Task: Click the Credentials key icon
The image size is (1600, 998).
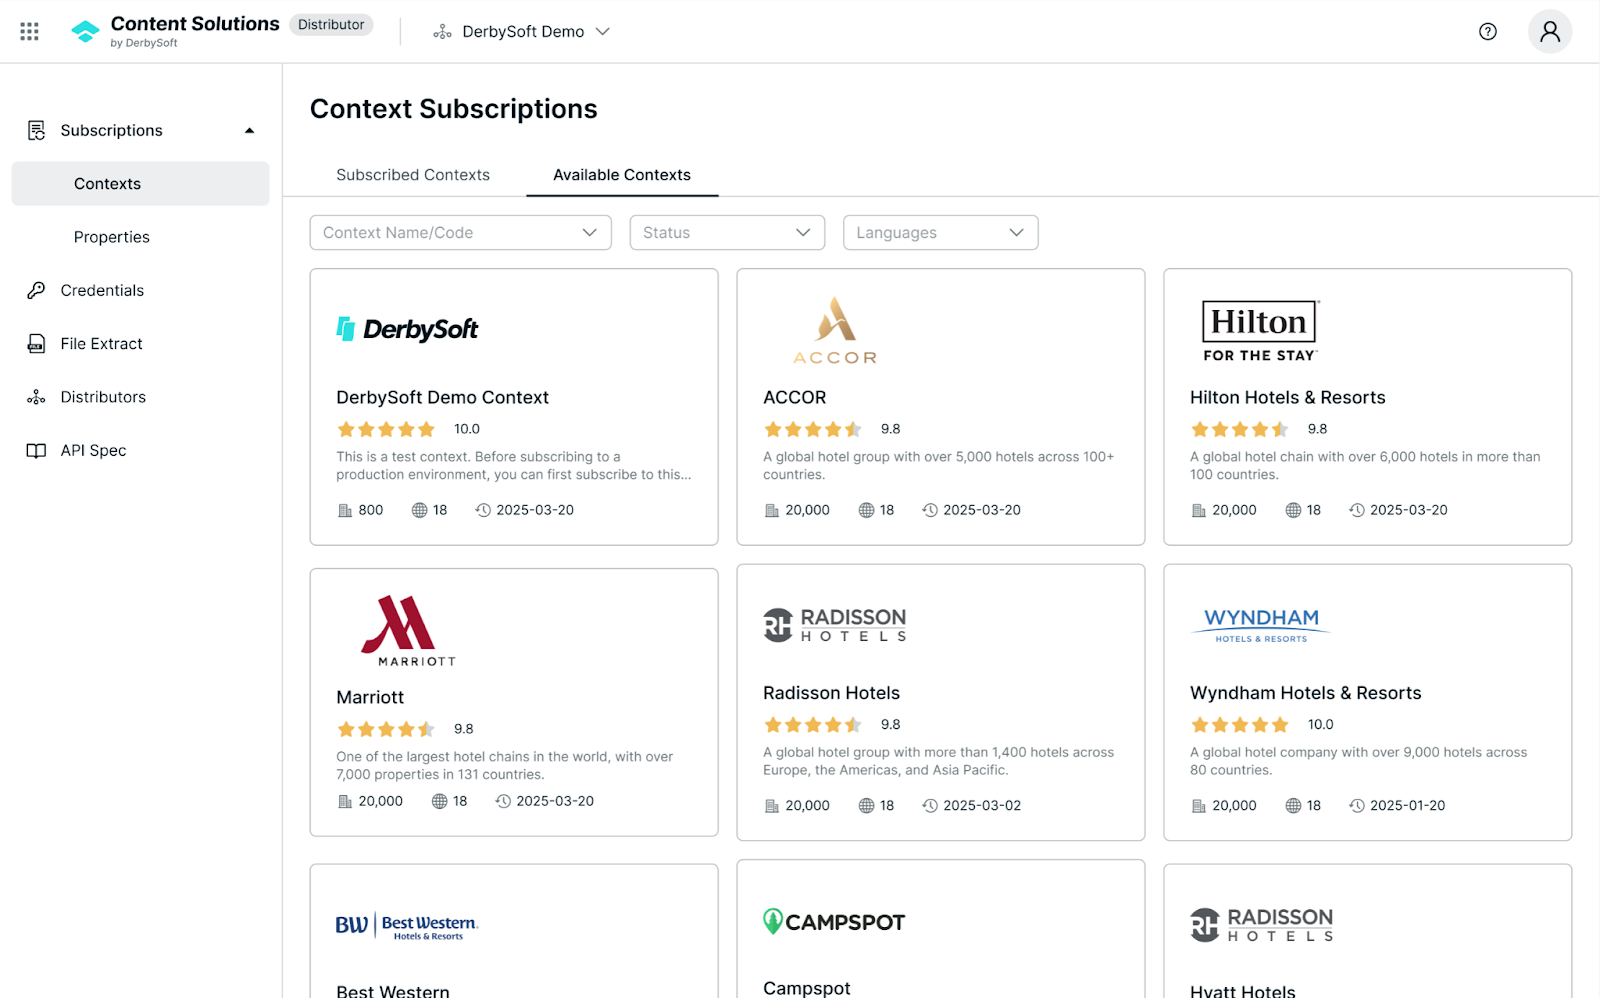Action: pos(36,290)
